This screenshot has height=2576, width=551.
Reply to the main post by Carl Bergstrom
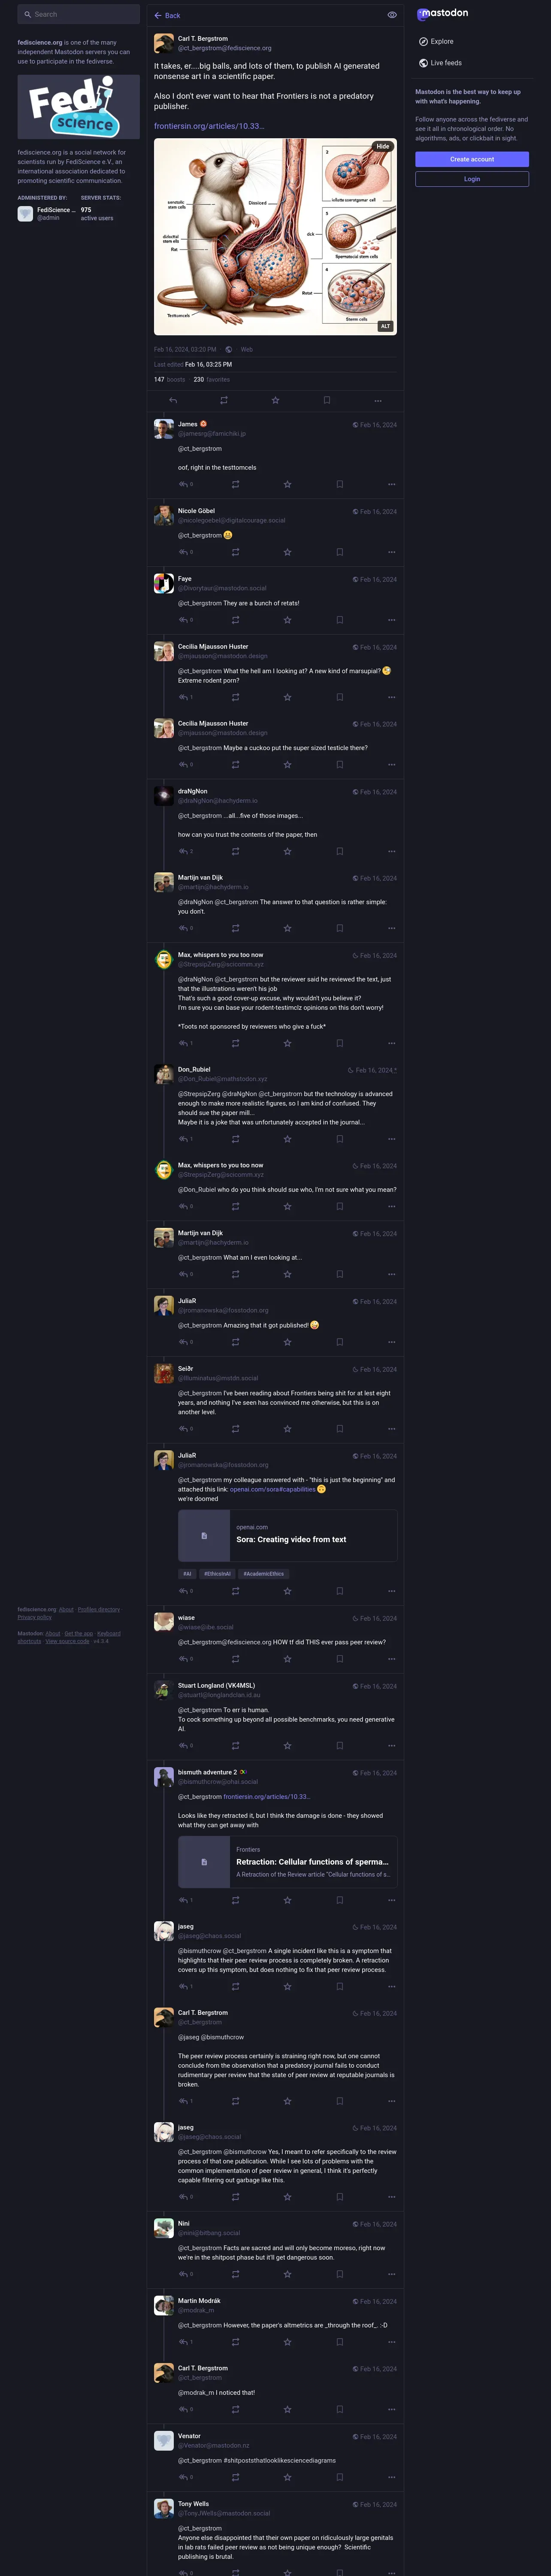coord(173,400)
